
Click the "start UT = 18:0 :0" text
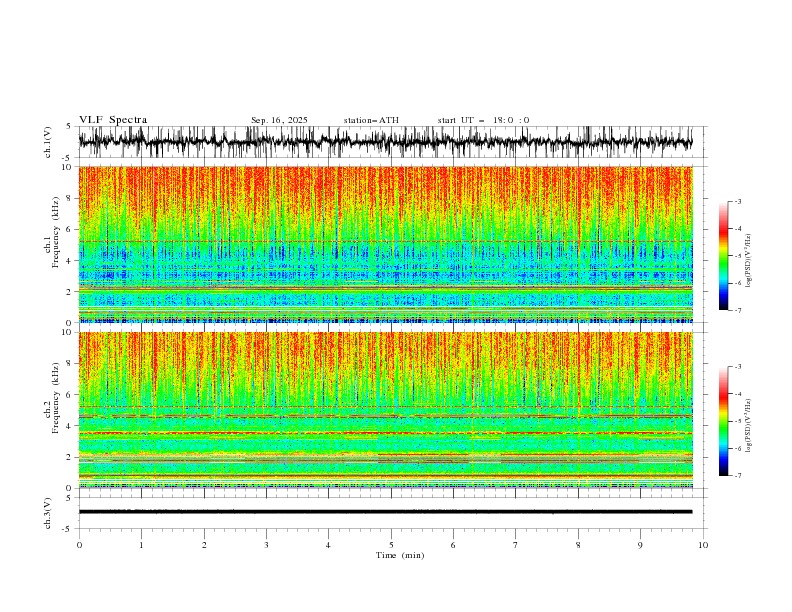click(483, 120)
